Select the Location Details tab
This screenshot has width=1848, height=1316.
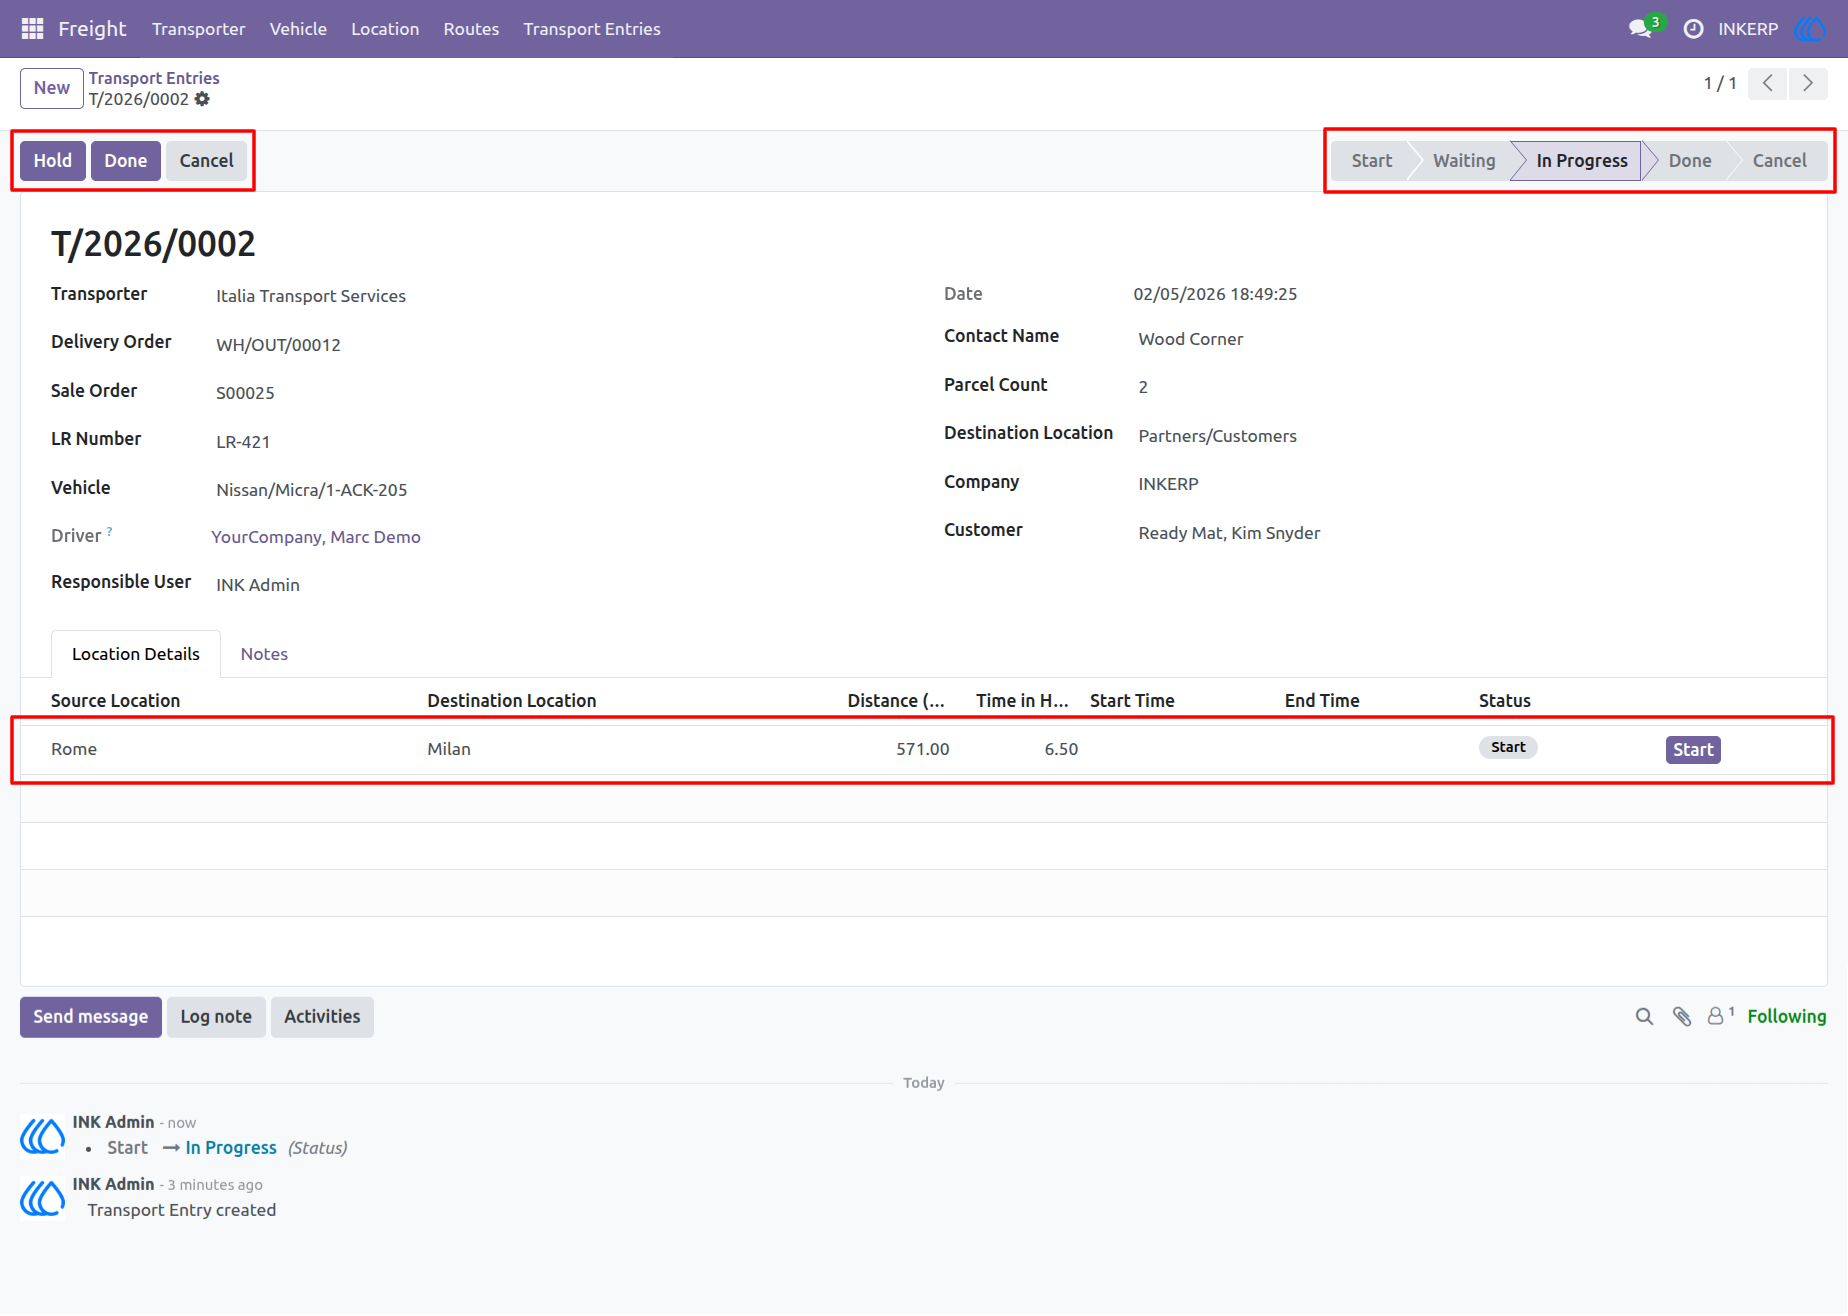click(x=136, y=654)
